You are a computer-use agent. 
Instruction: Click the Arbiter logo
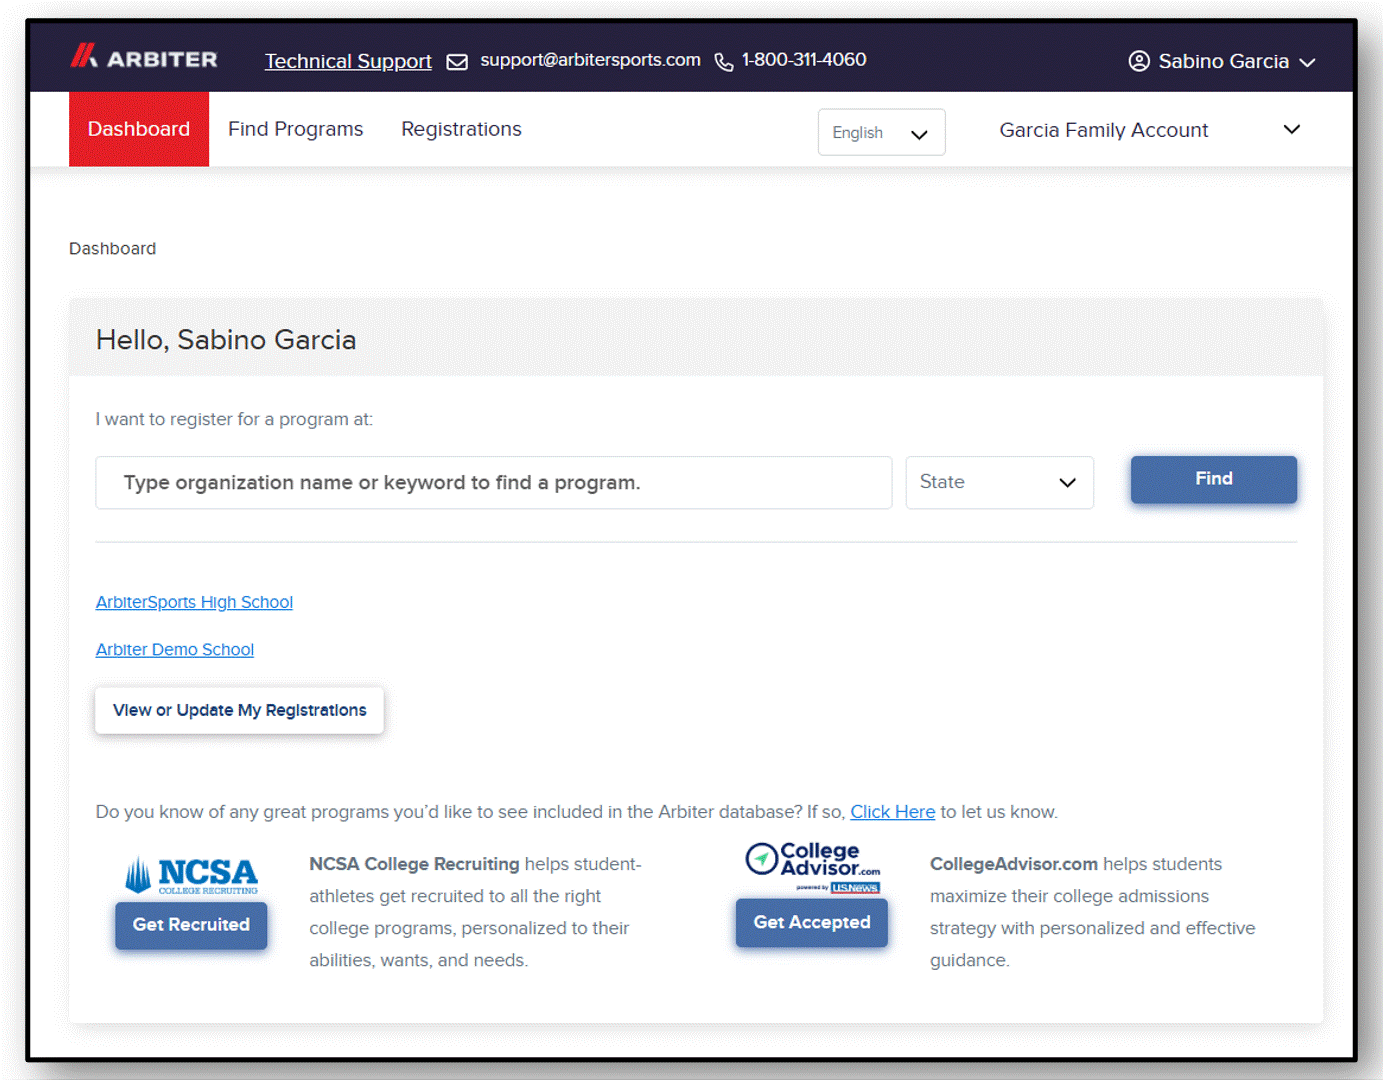144,58
